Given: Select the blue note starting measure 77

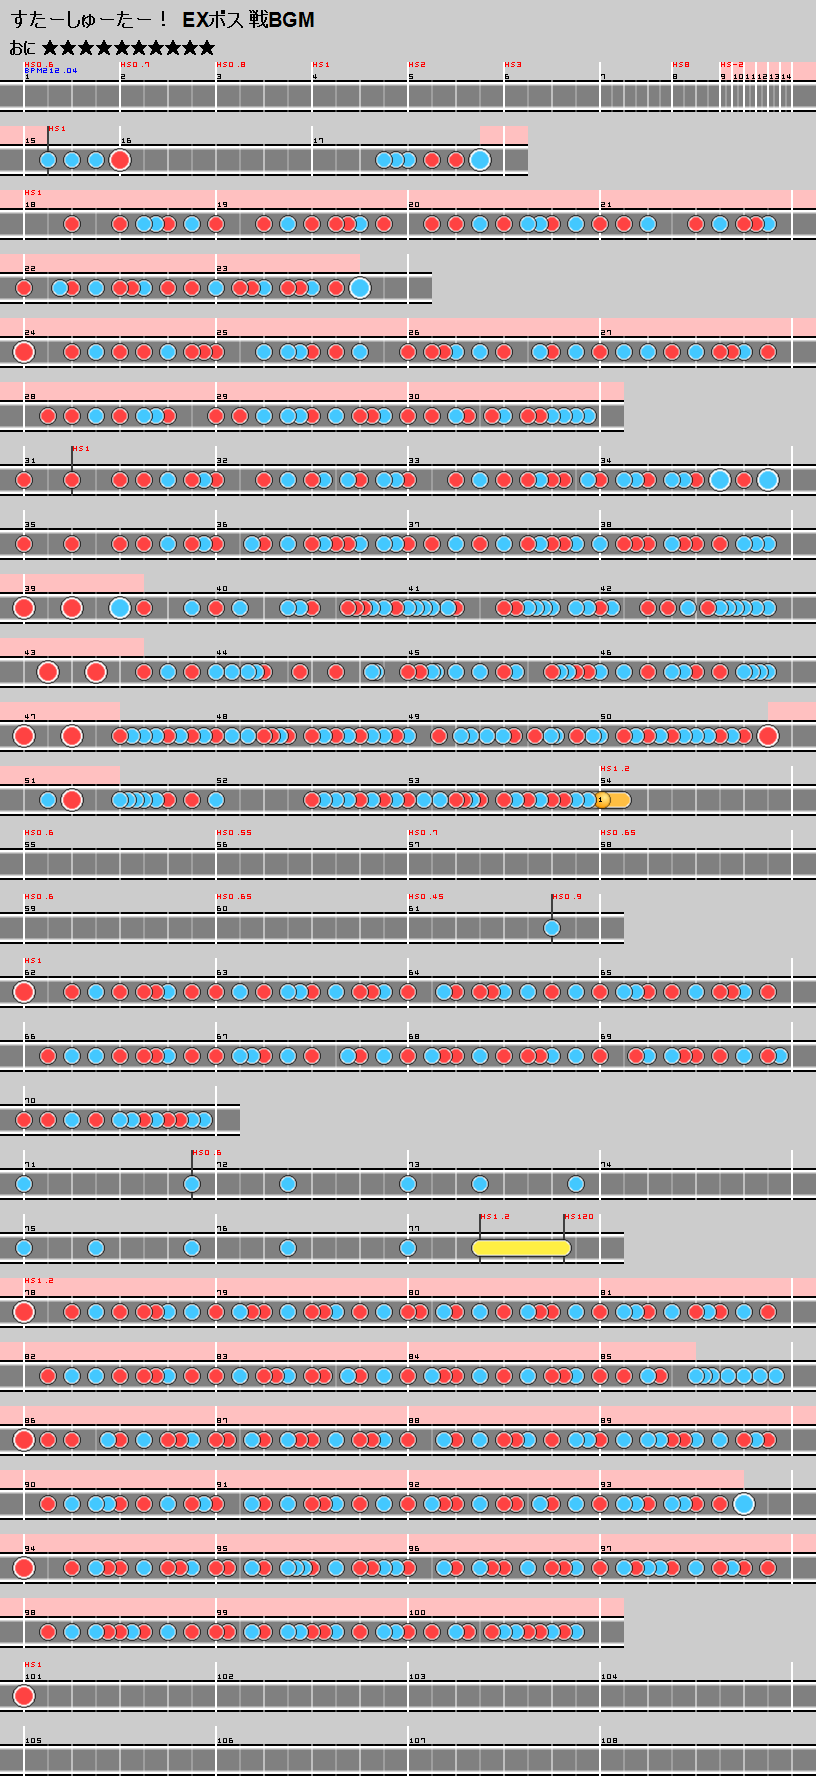Looking at the screenshot, I should point(408,1248).
